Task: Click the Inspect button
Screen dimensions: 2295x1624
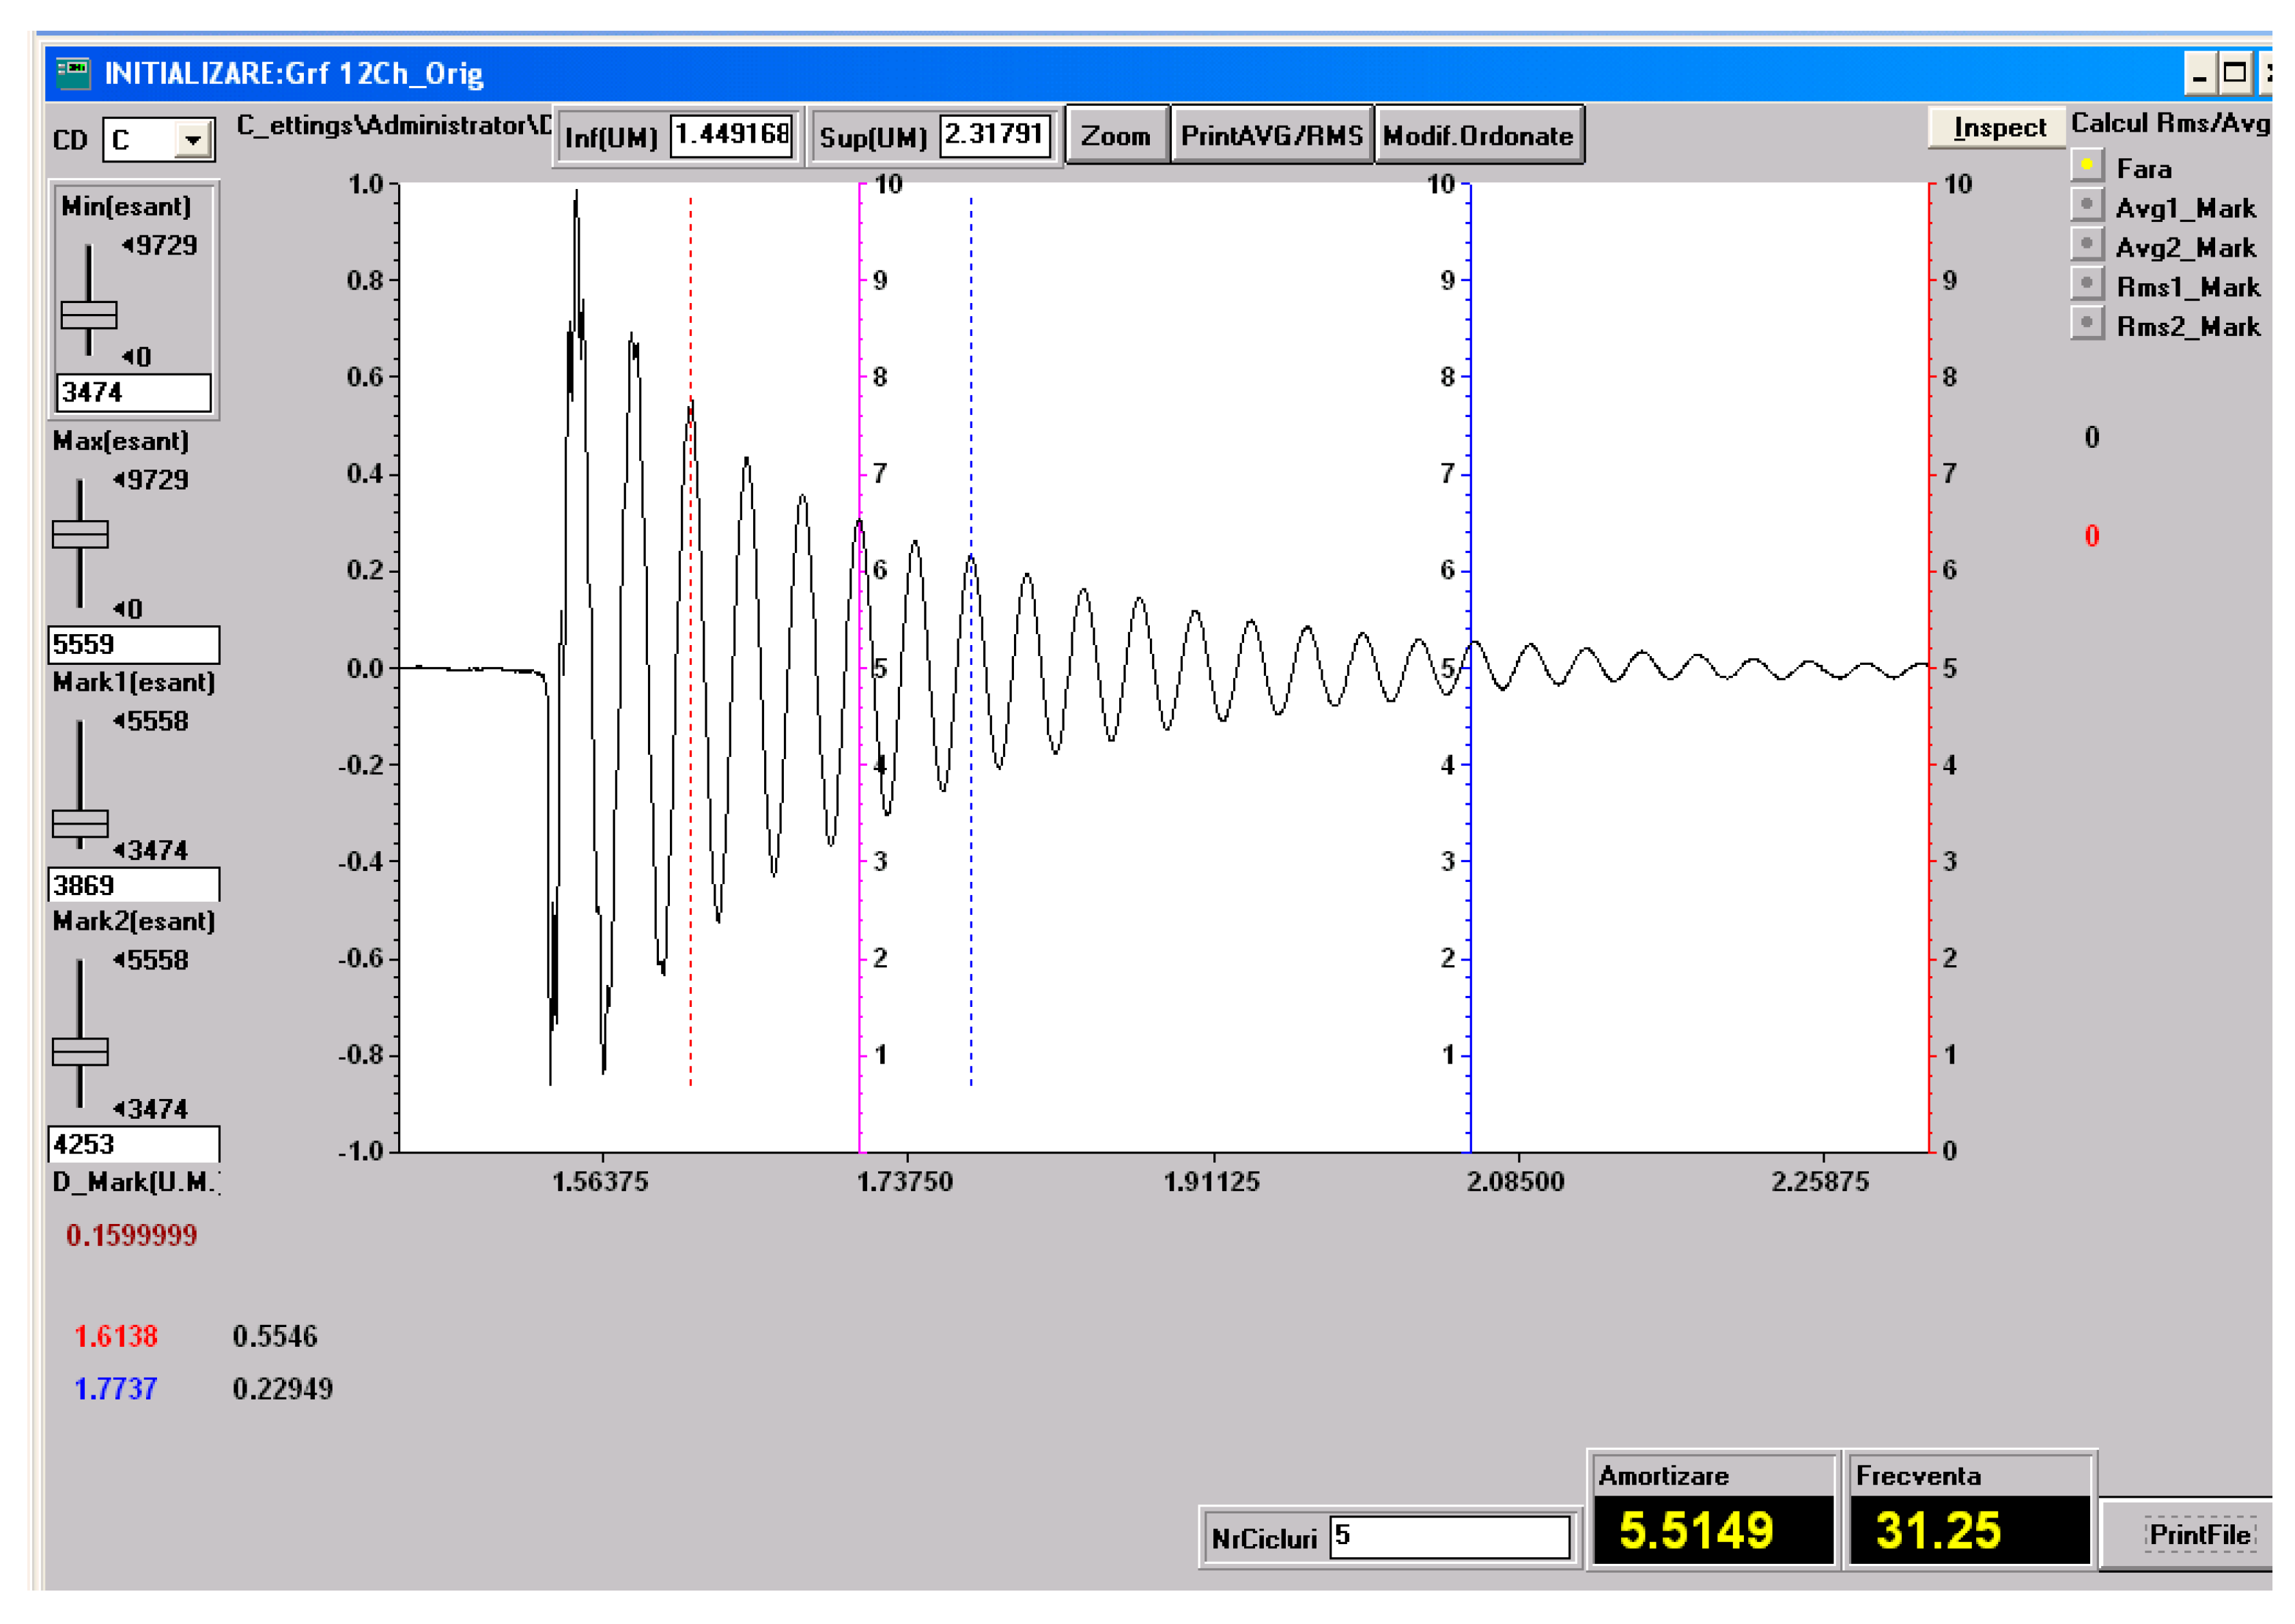Action: tap(1998, 128)
